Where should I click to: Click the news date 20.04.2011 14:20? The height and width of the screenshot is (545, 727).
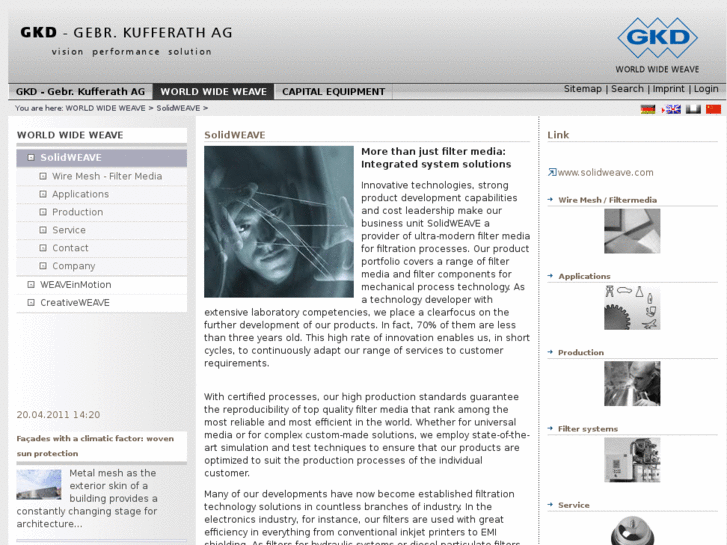pos(58,415)
